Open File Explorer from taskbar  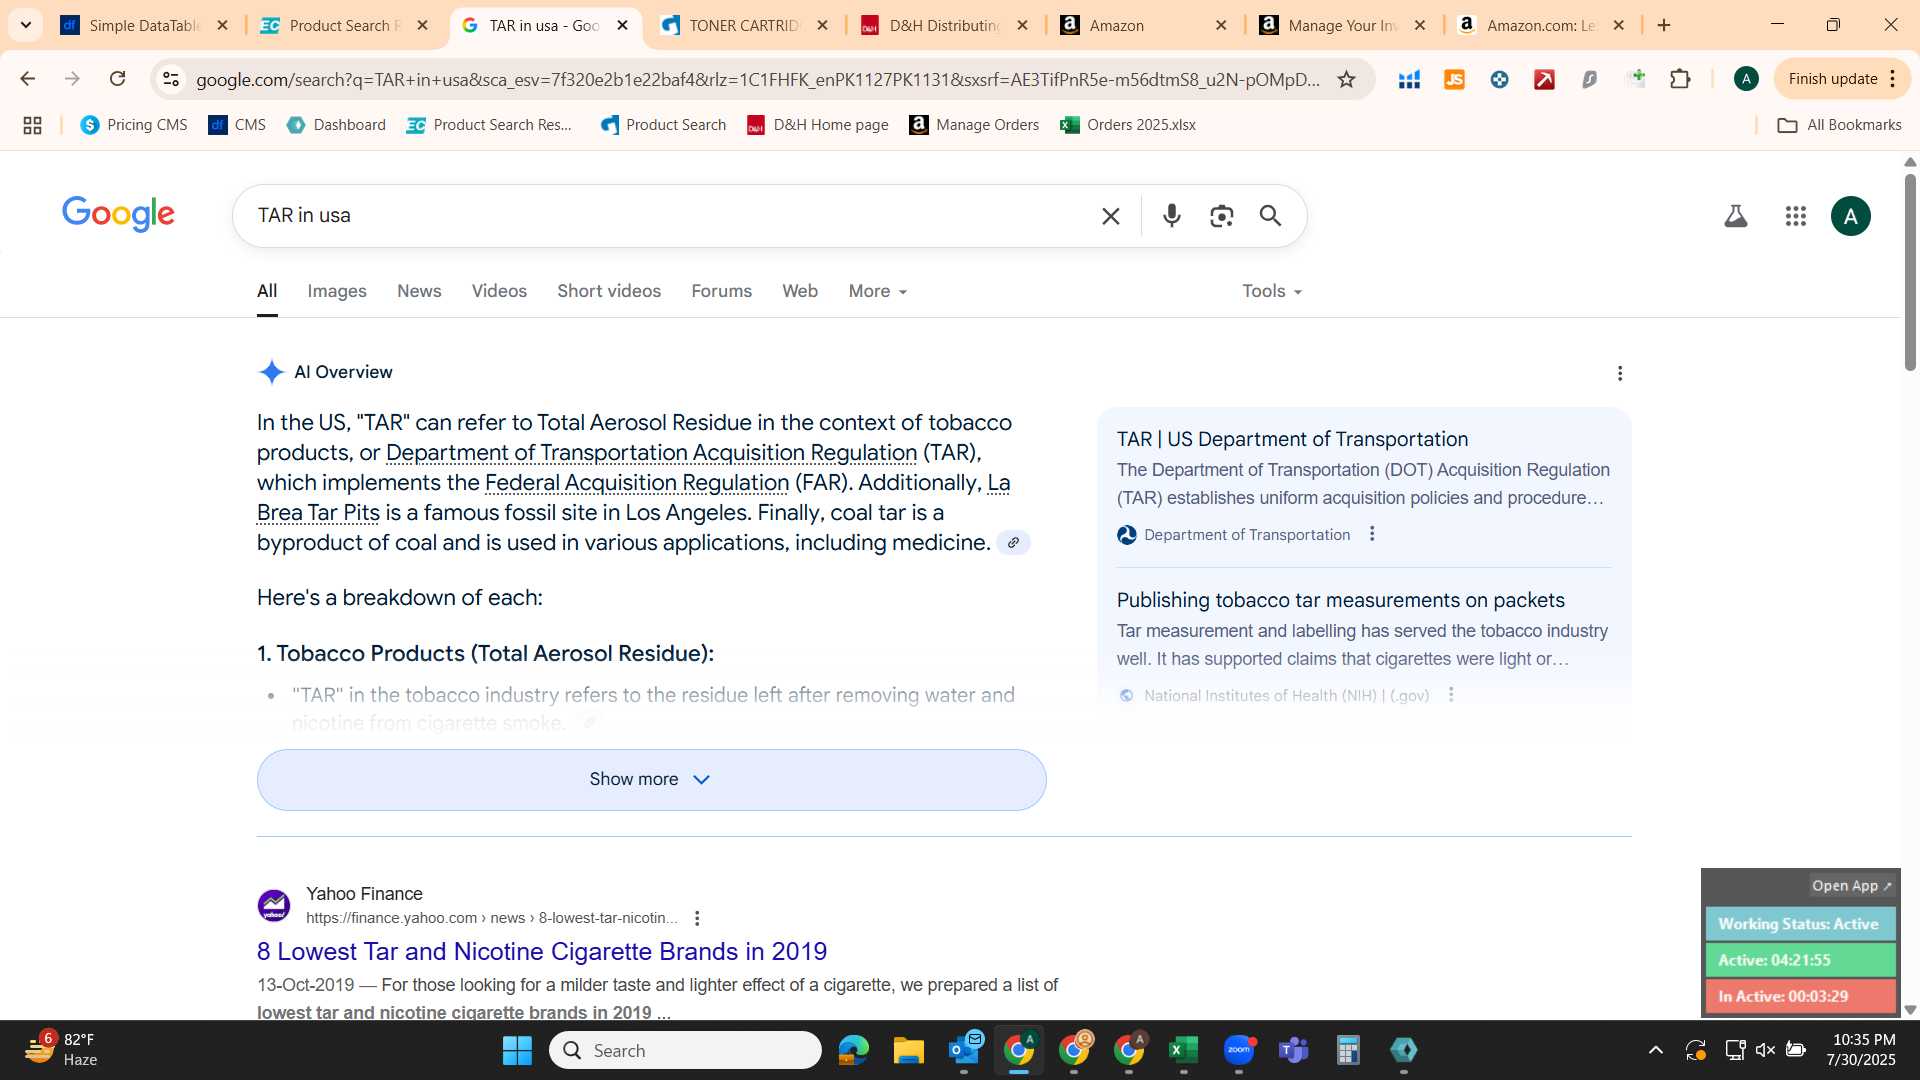coord(909,1050)
